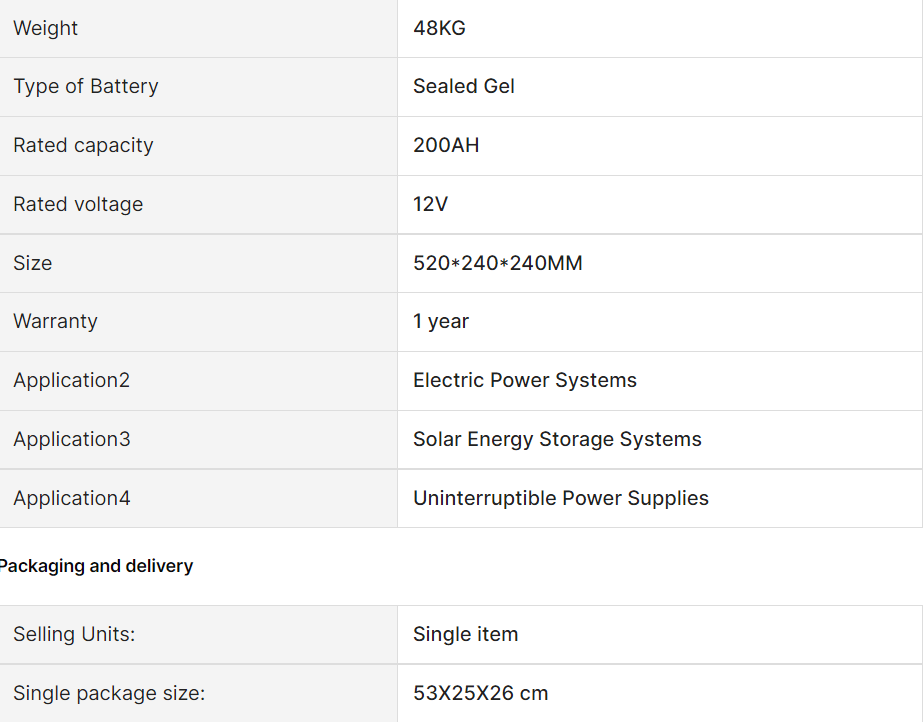Click the 53X25X26 cm package size
Screen dimensions: 924x722
(480, 693)
